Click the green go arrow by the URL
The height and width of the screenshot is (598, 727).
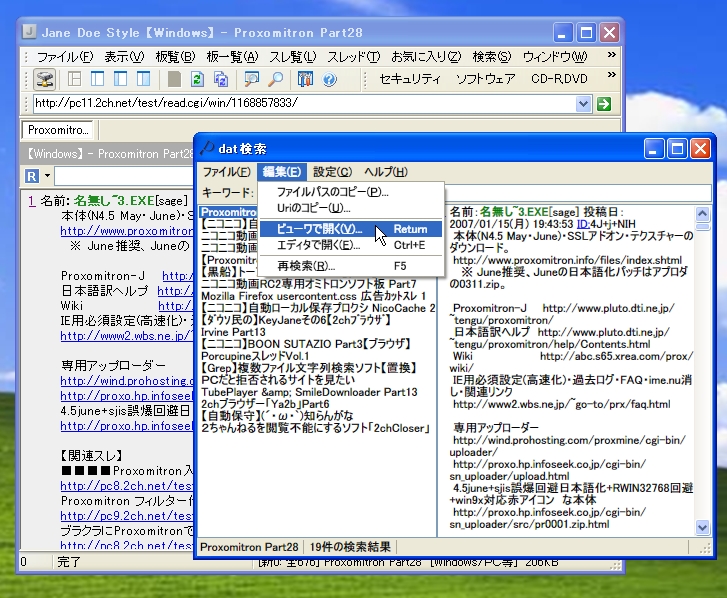point(604,104)
